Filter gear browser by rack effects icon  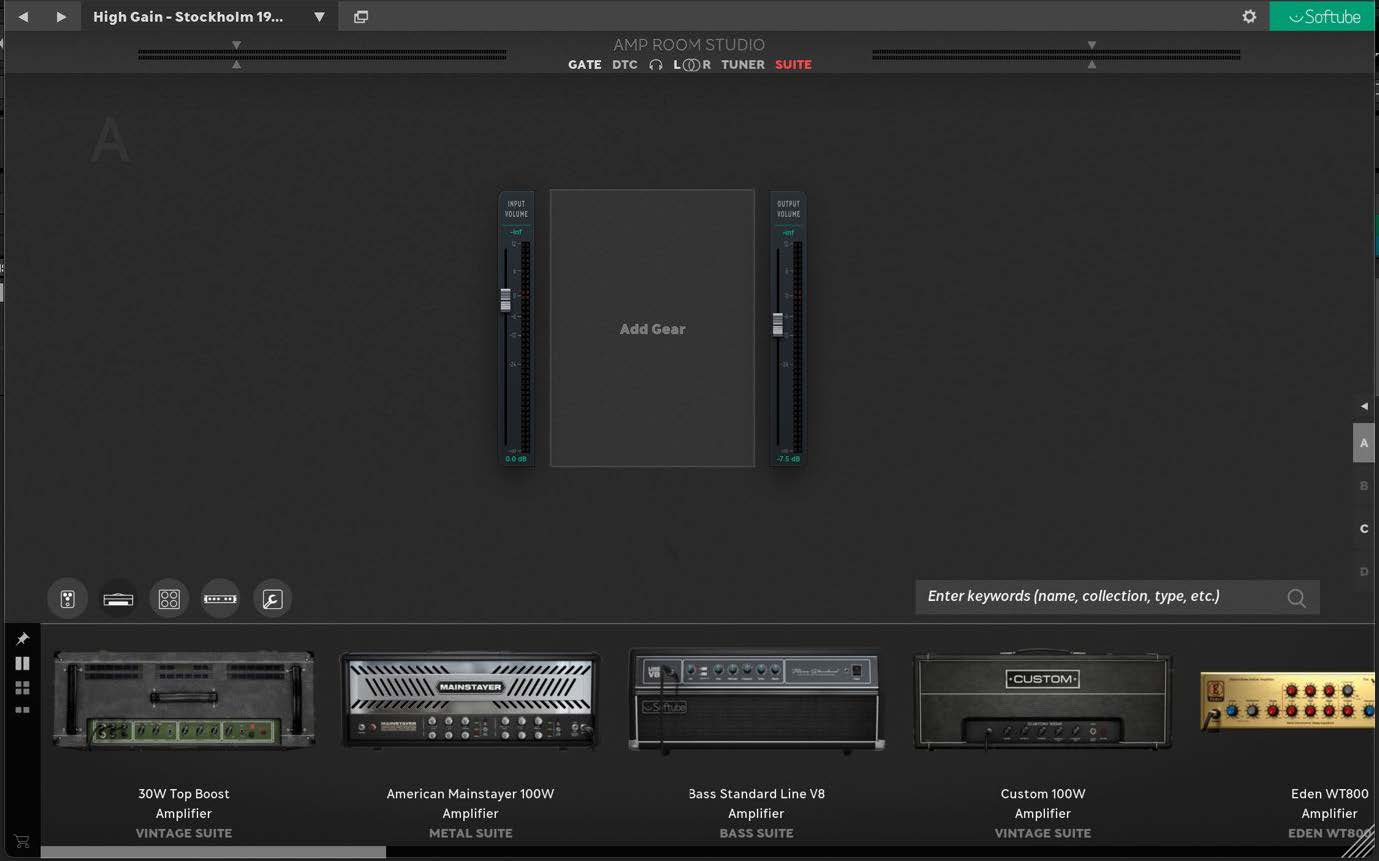pos(220,599)
